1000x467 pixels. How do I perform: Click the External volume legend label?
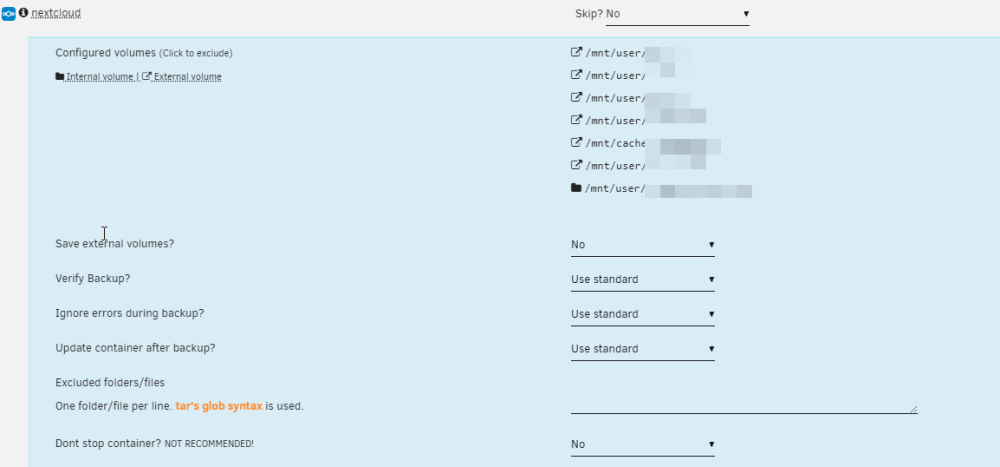[x=188, y=77]
